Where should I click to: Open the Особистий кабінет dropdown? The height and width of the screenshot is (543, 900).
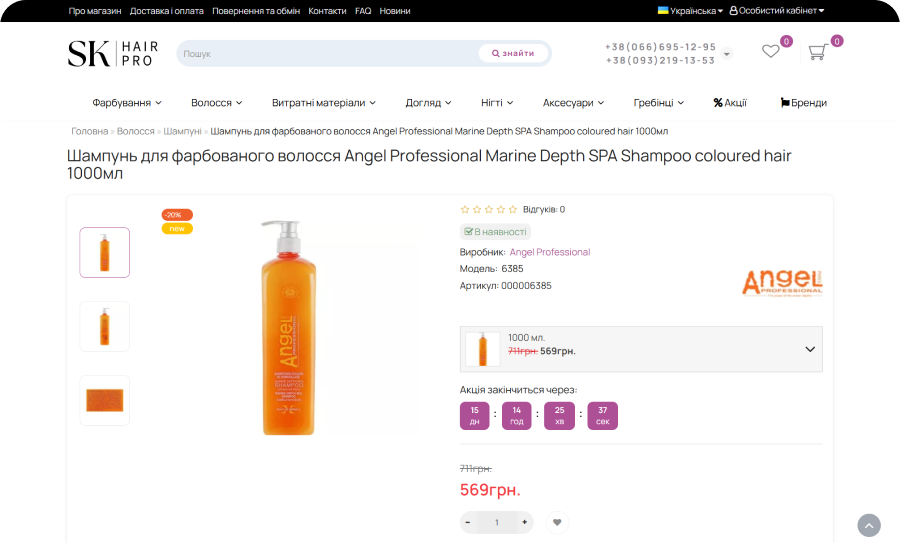pyautogui.click(x=777, y=10)
